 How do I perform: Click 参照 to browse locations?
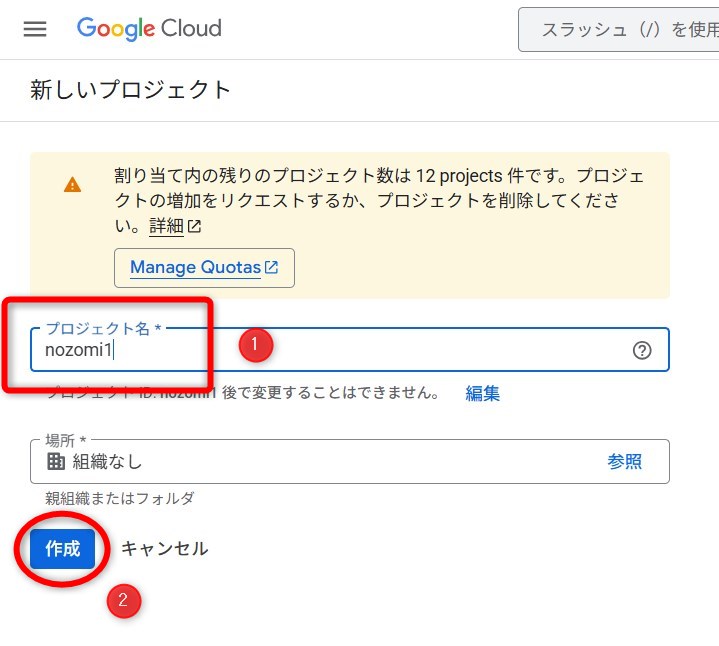click(624, 461)
